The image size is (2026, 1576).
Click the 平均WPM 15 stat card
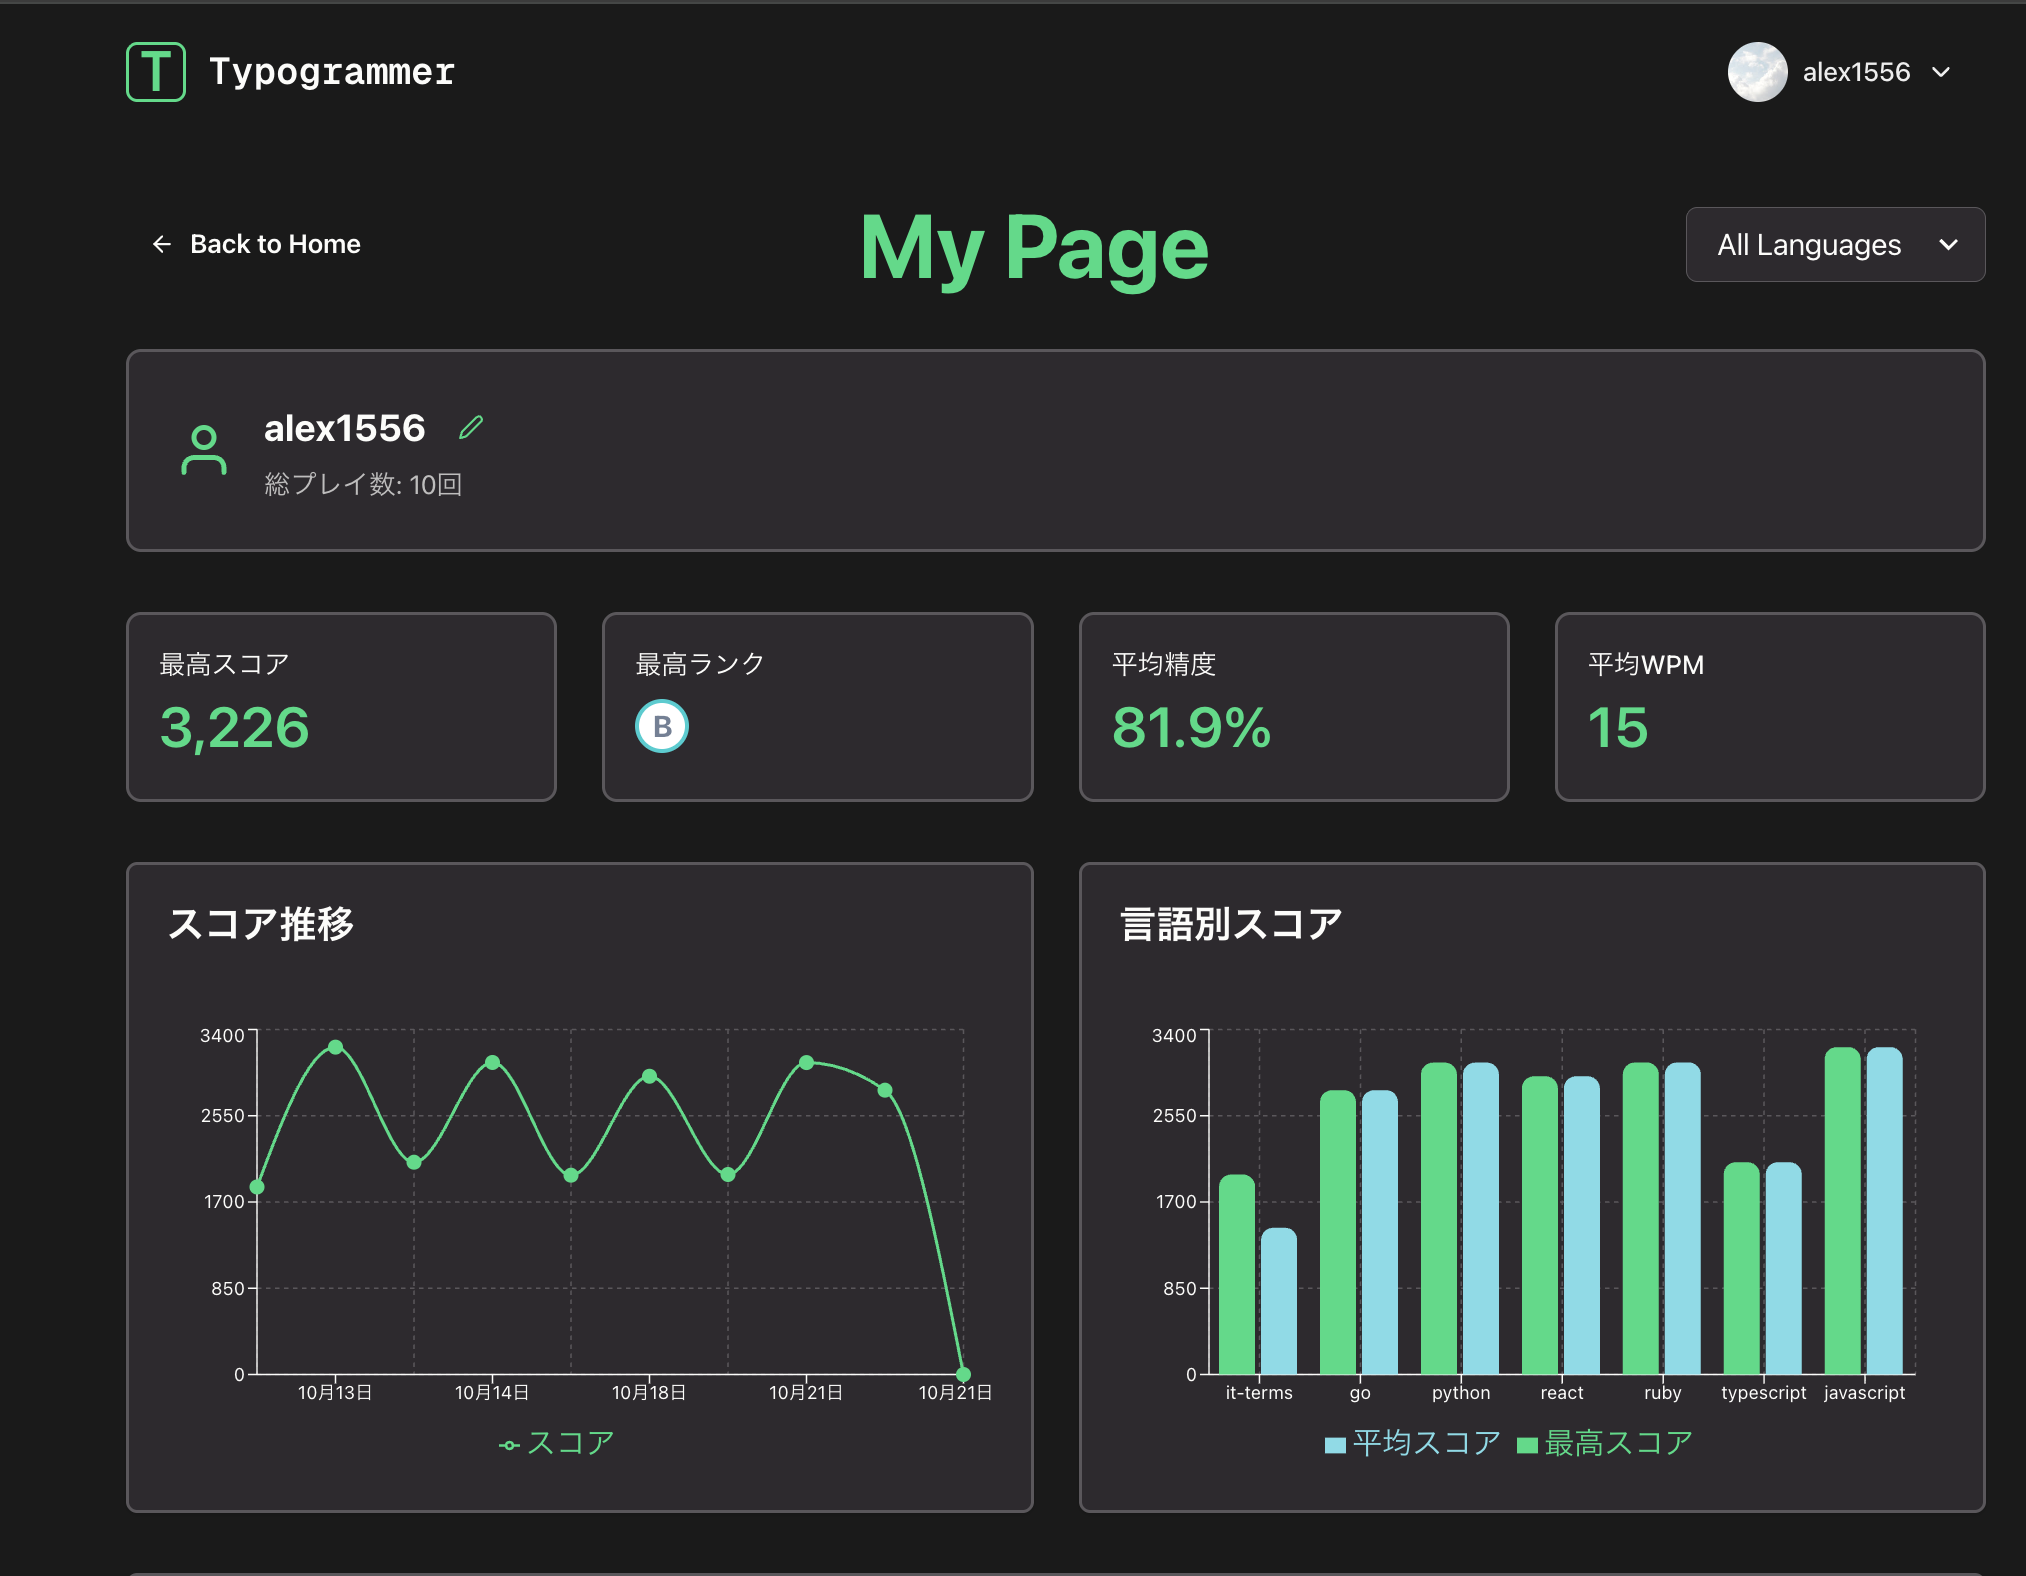[x=1769, y=706]
